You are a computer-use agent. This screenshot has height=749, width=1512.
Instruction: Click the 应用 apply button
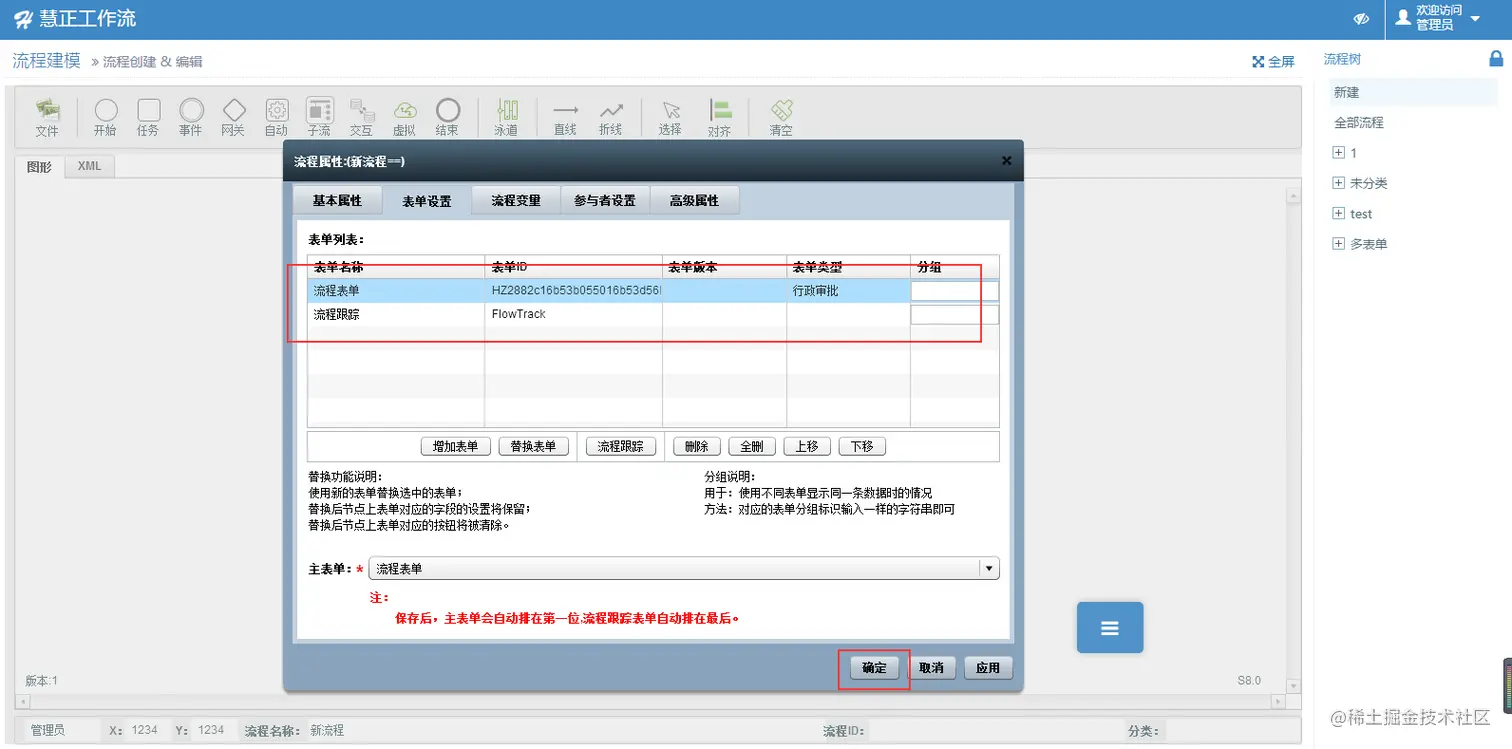click(988, 668)
